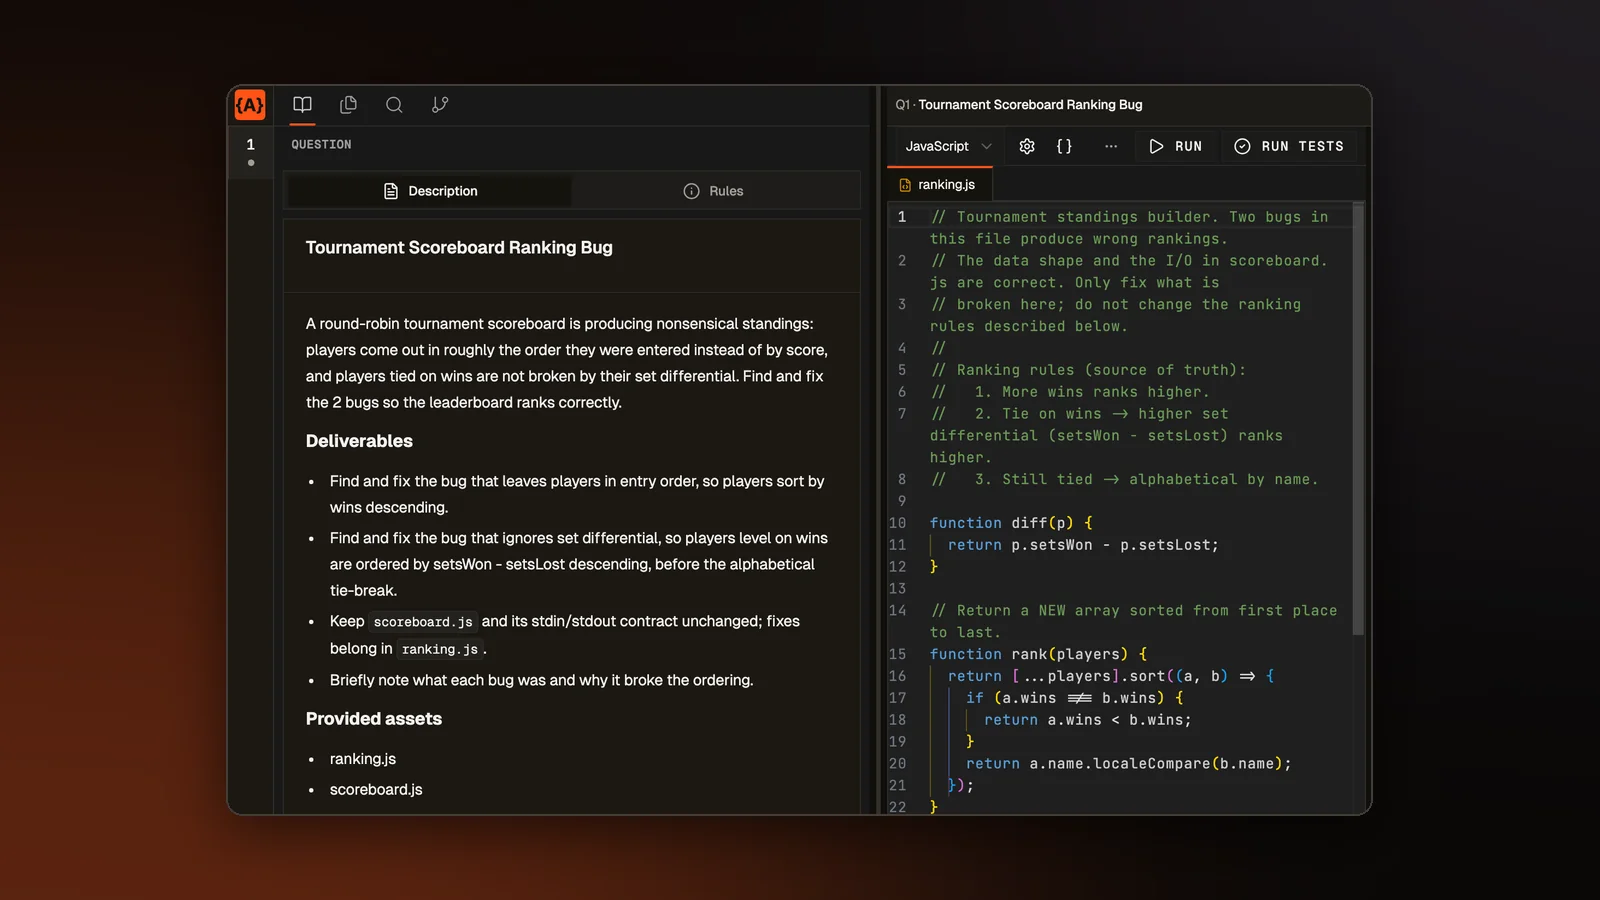Click line 18 return a.wins < b.wins
Screen dimensions: 1600x900
(x=1088, y=720)
